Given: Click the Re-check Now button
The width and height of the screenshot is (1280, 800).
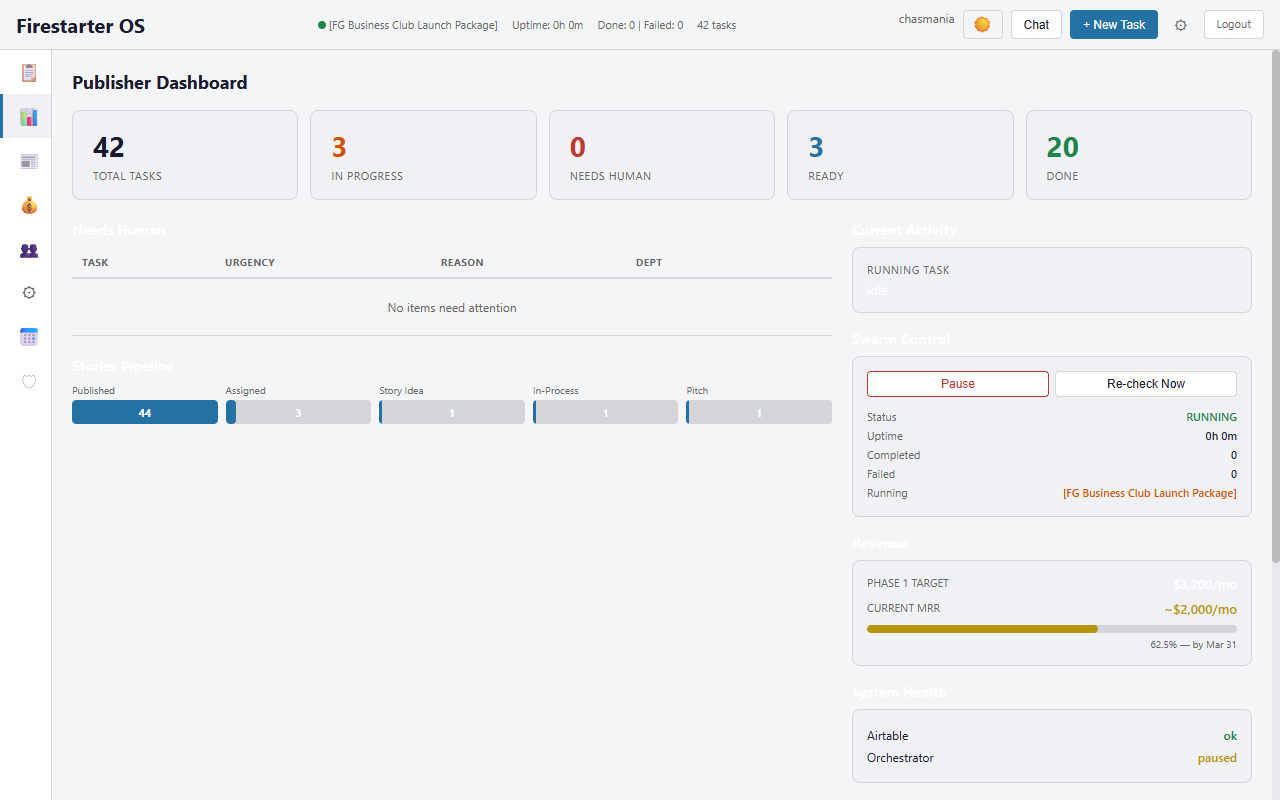Looking at the screenshot, I should coord(1145,384).
